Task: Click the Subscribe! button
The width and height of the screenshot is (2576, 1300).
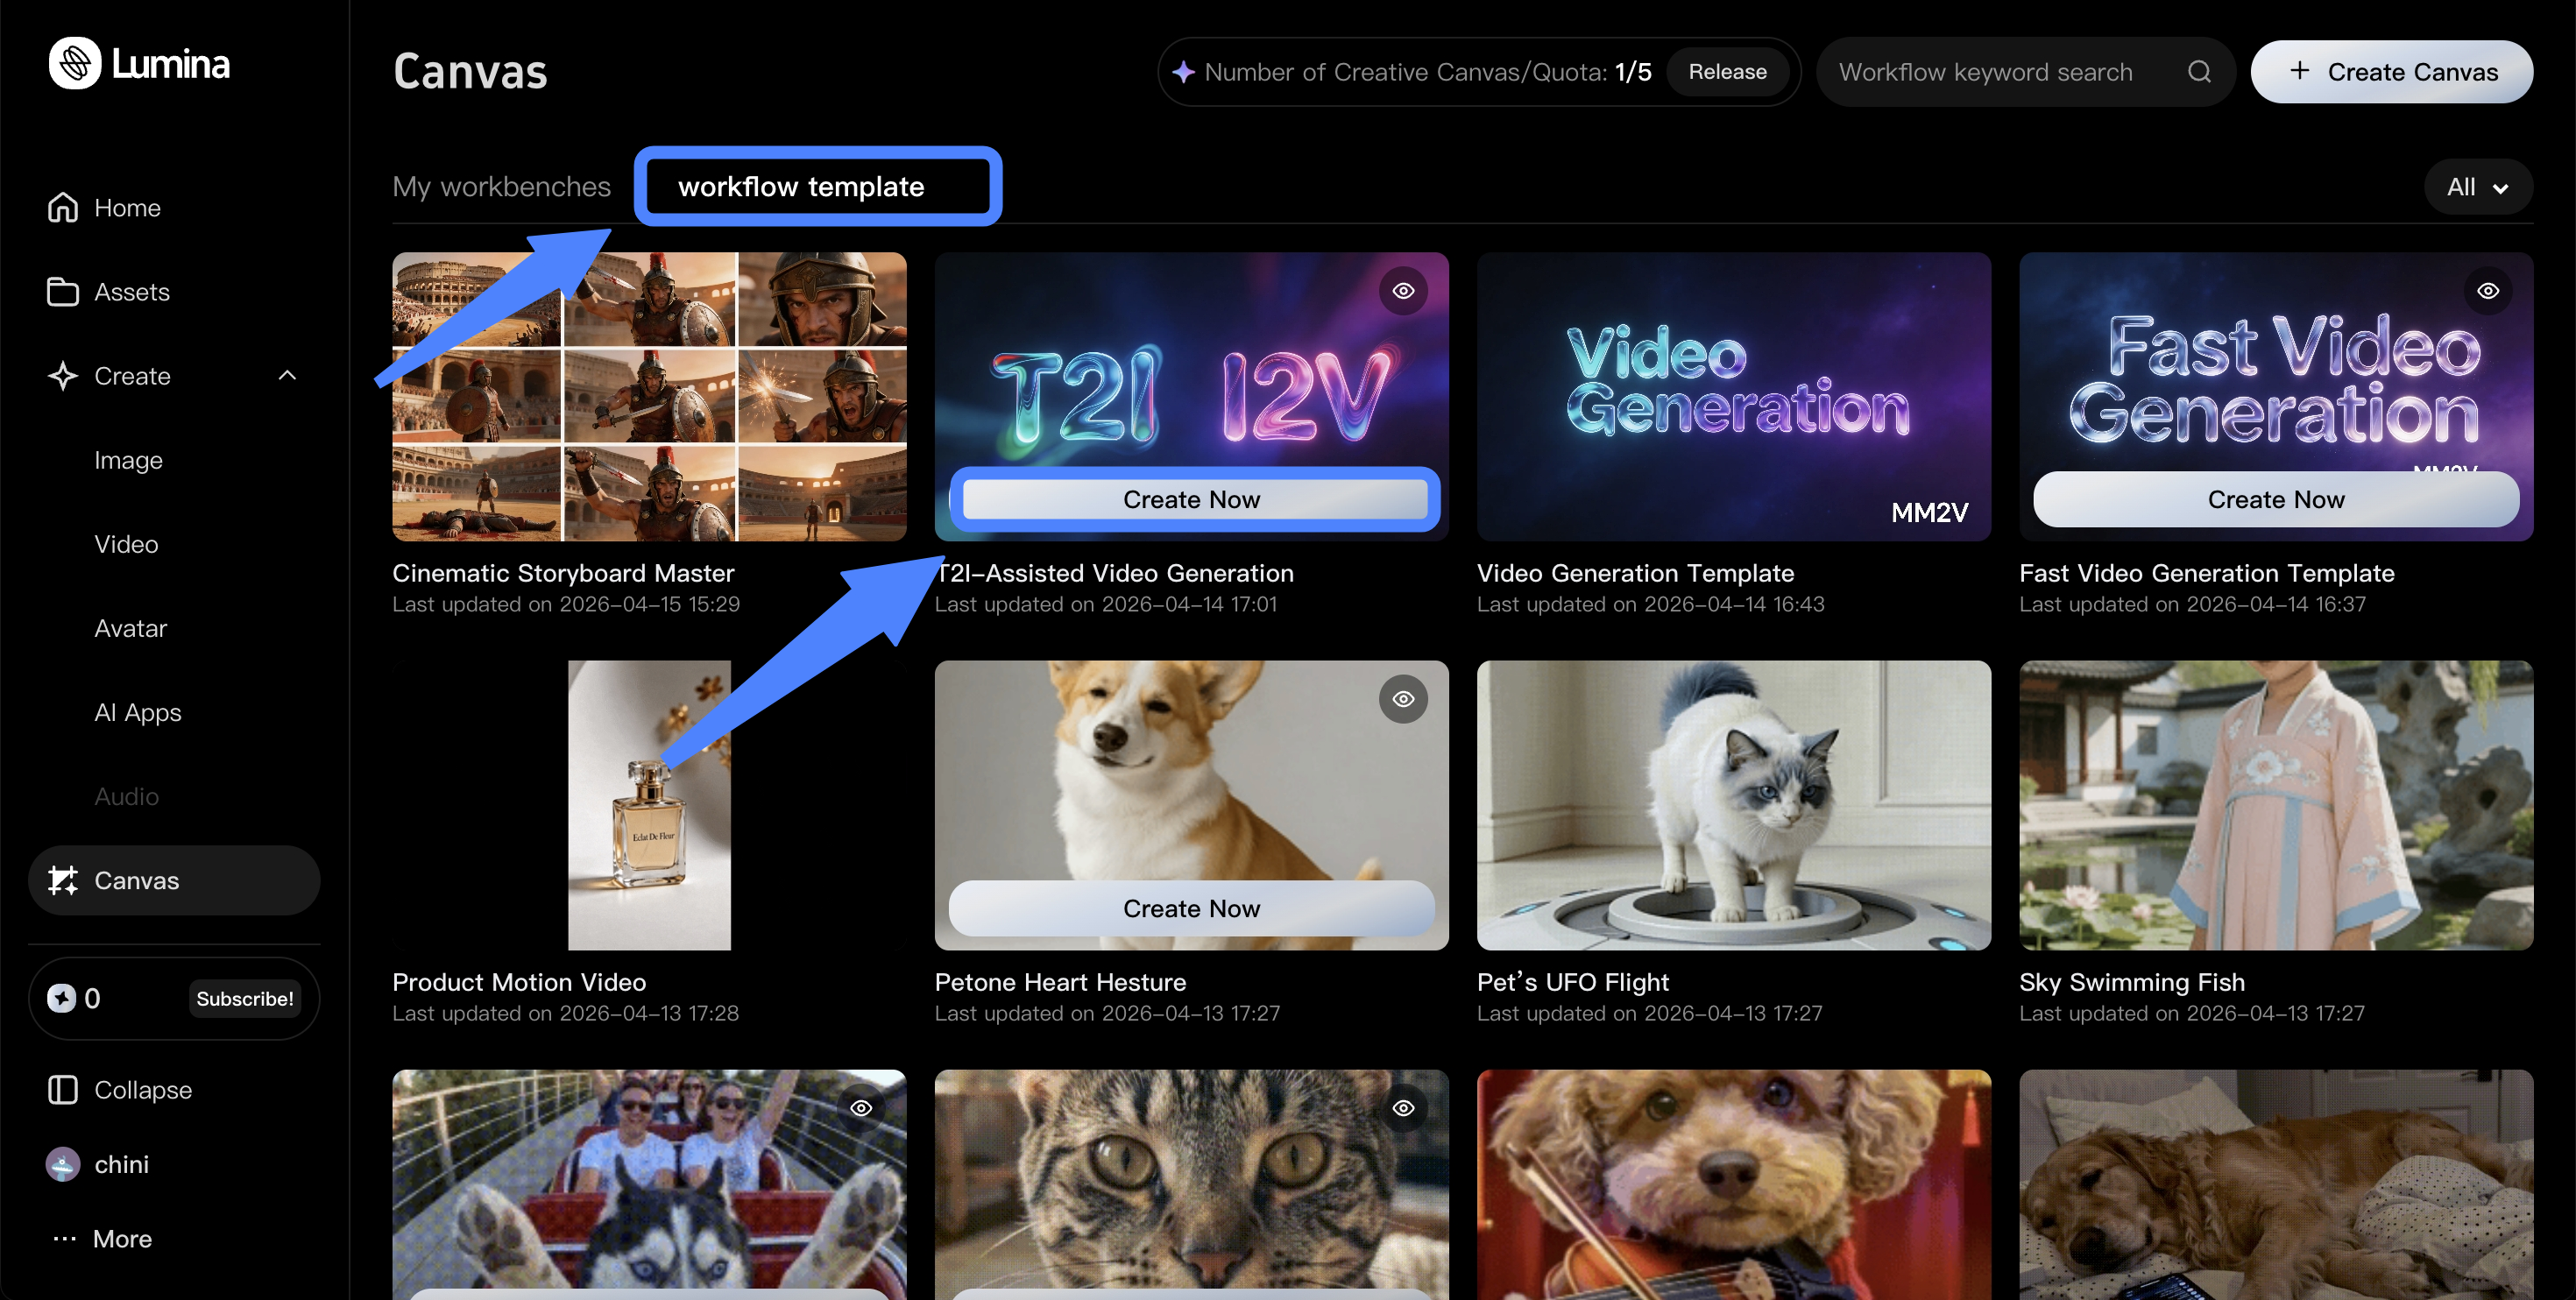Action: [x=245, y=998]
